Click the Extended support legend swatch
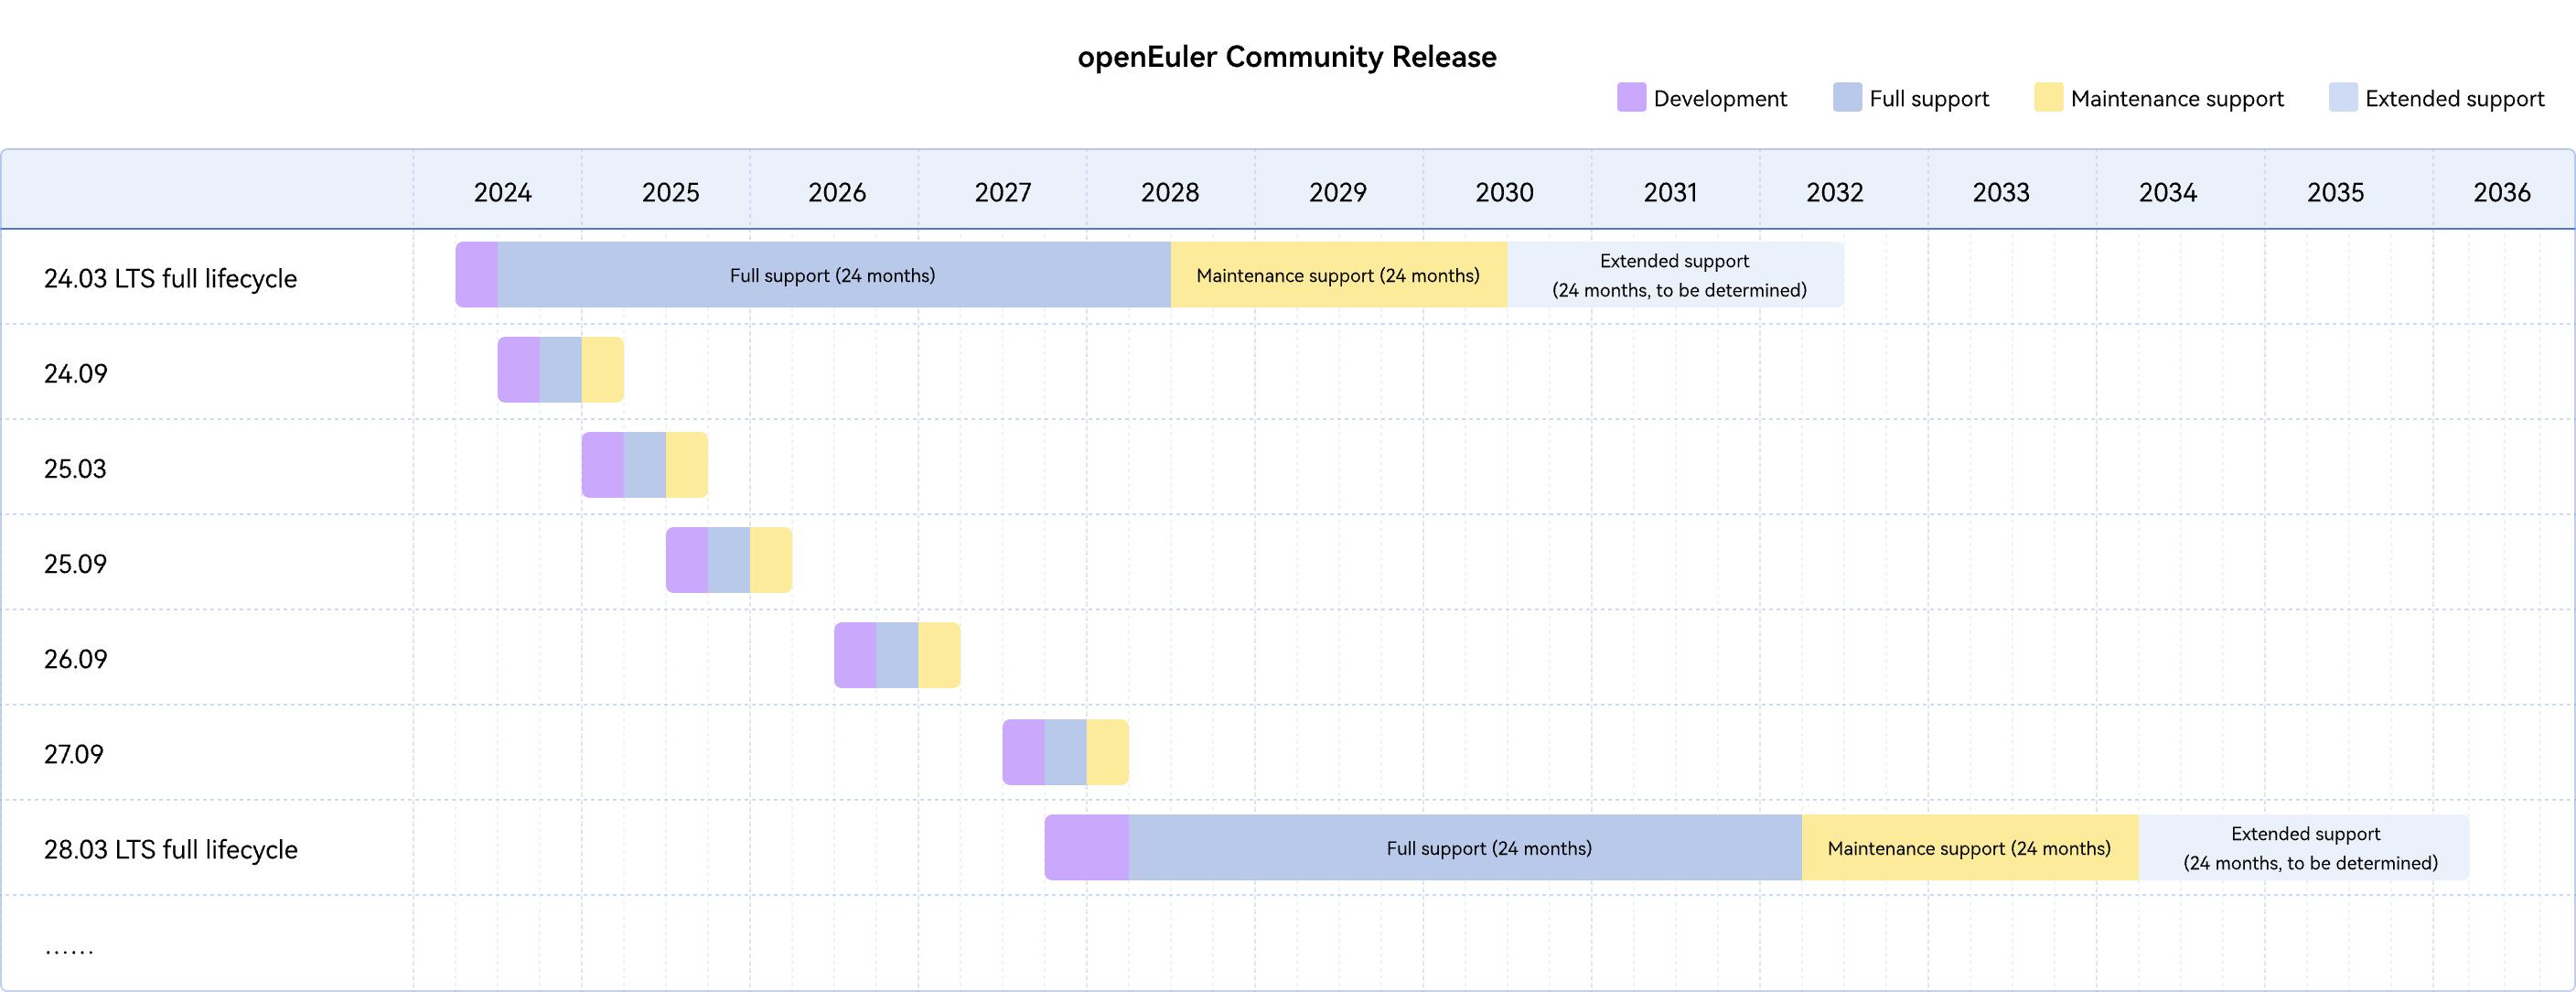The width and height of the screenshot is (2576, 992). pyautogui.click(x=2343, y=97)
